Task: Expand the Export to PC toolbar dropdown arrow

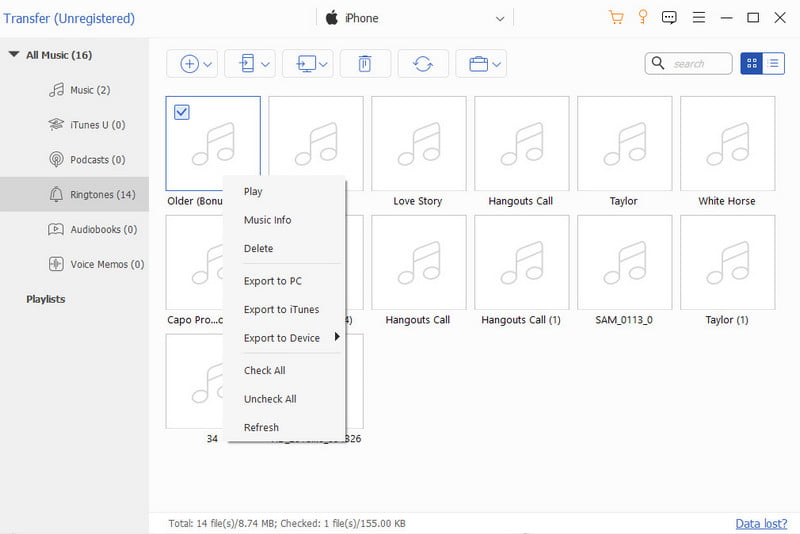Action: (323, 64)
